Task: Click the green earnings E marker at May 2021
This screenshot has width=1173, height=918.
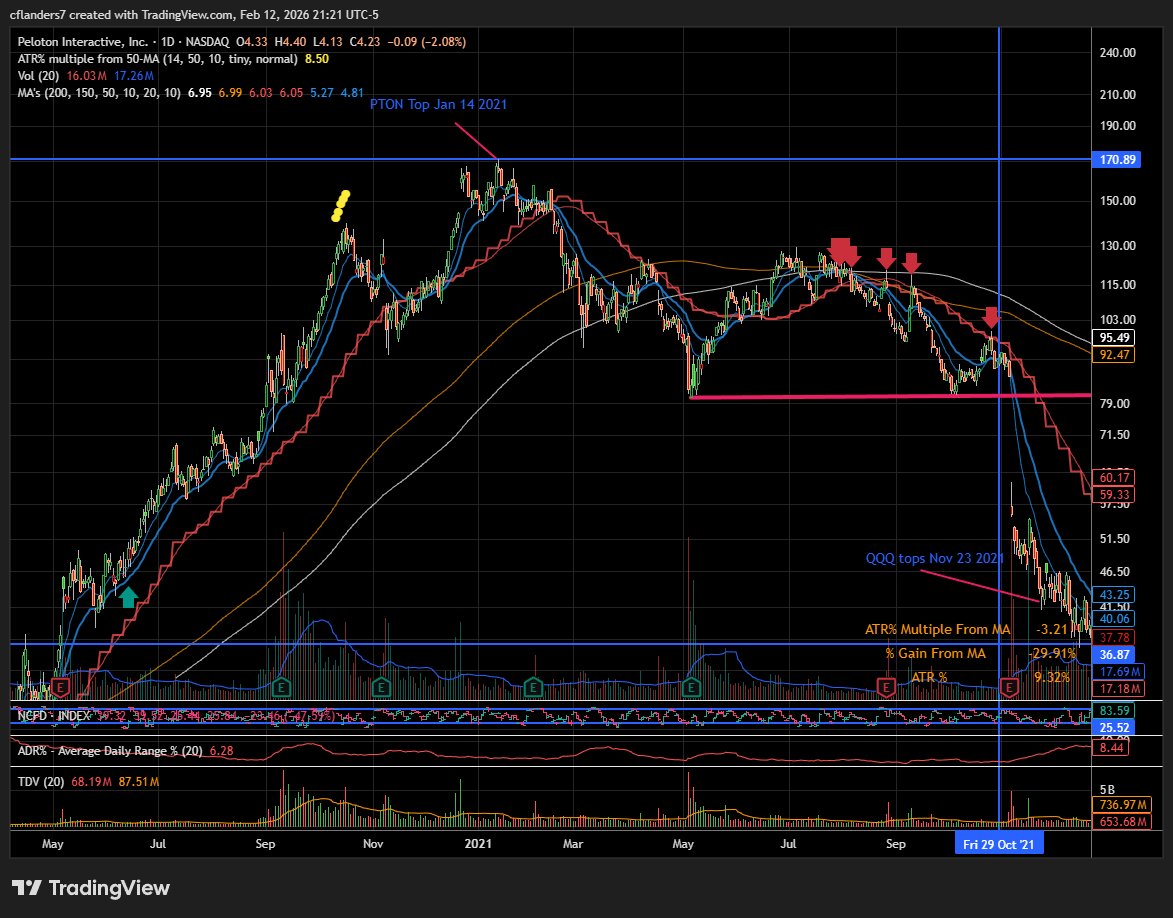Action: pyautogui.click(x=690, y=686)
